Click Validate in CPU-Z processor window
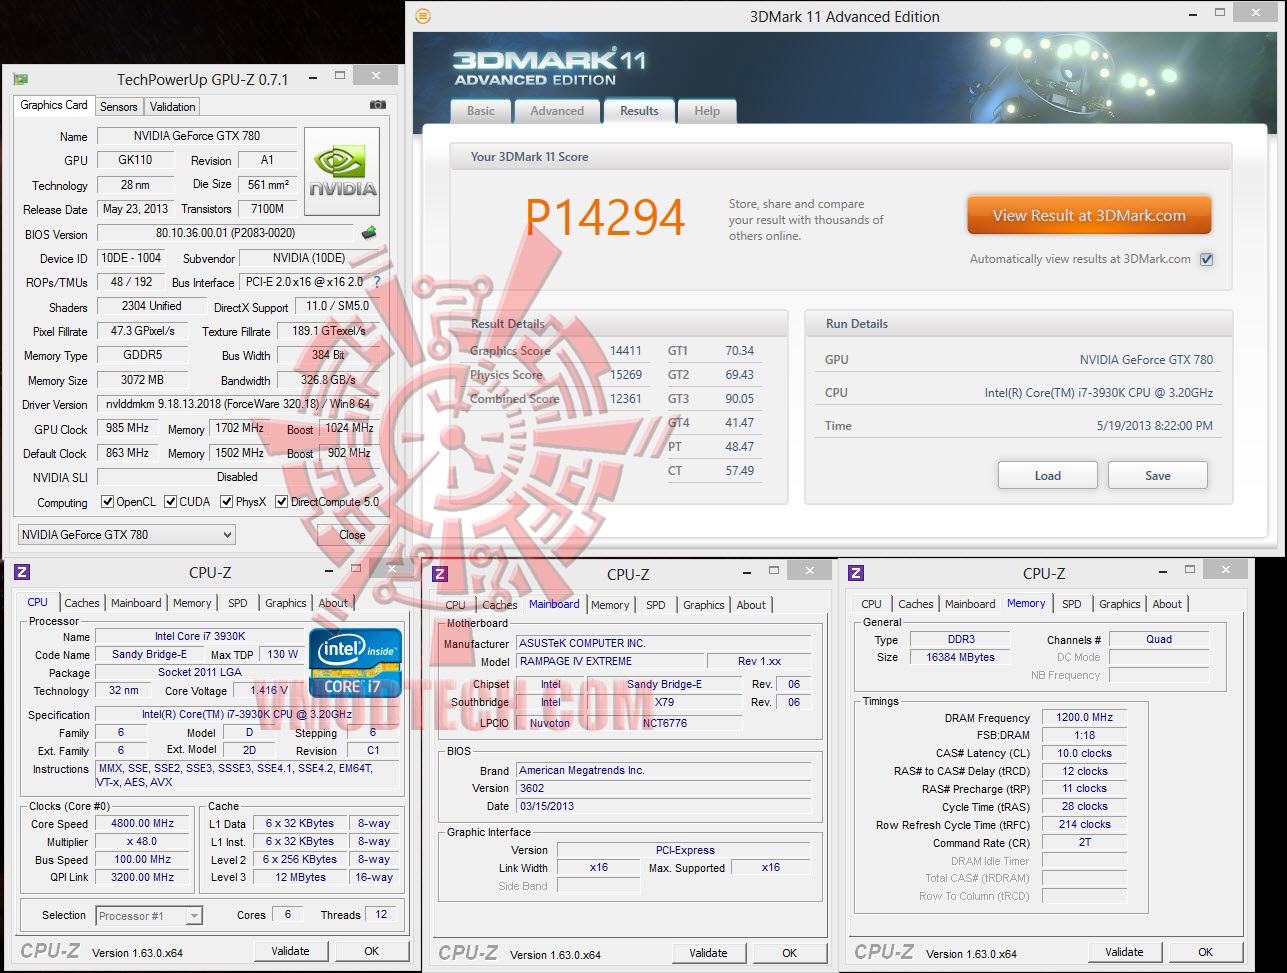The image size is (1287, 973). 291,951
